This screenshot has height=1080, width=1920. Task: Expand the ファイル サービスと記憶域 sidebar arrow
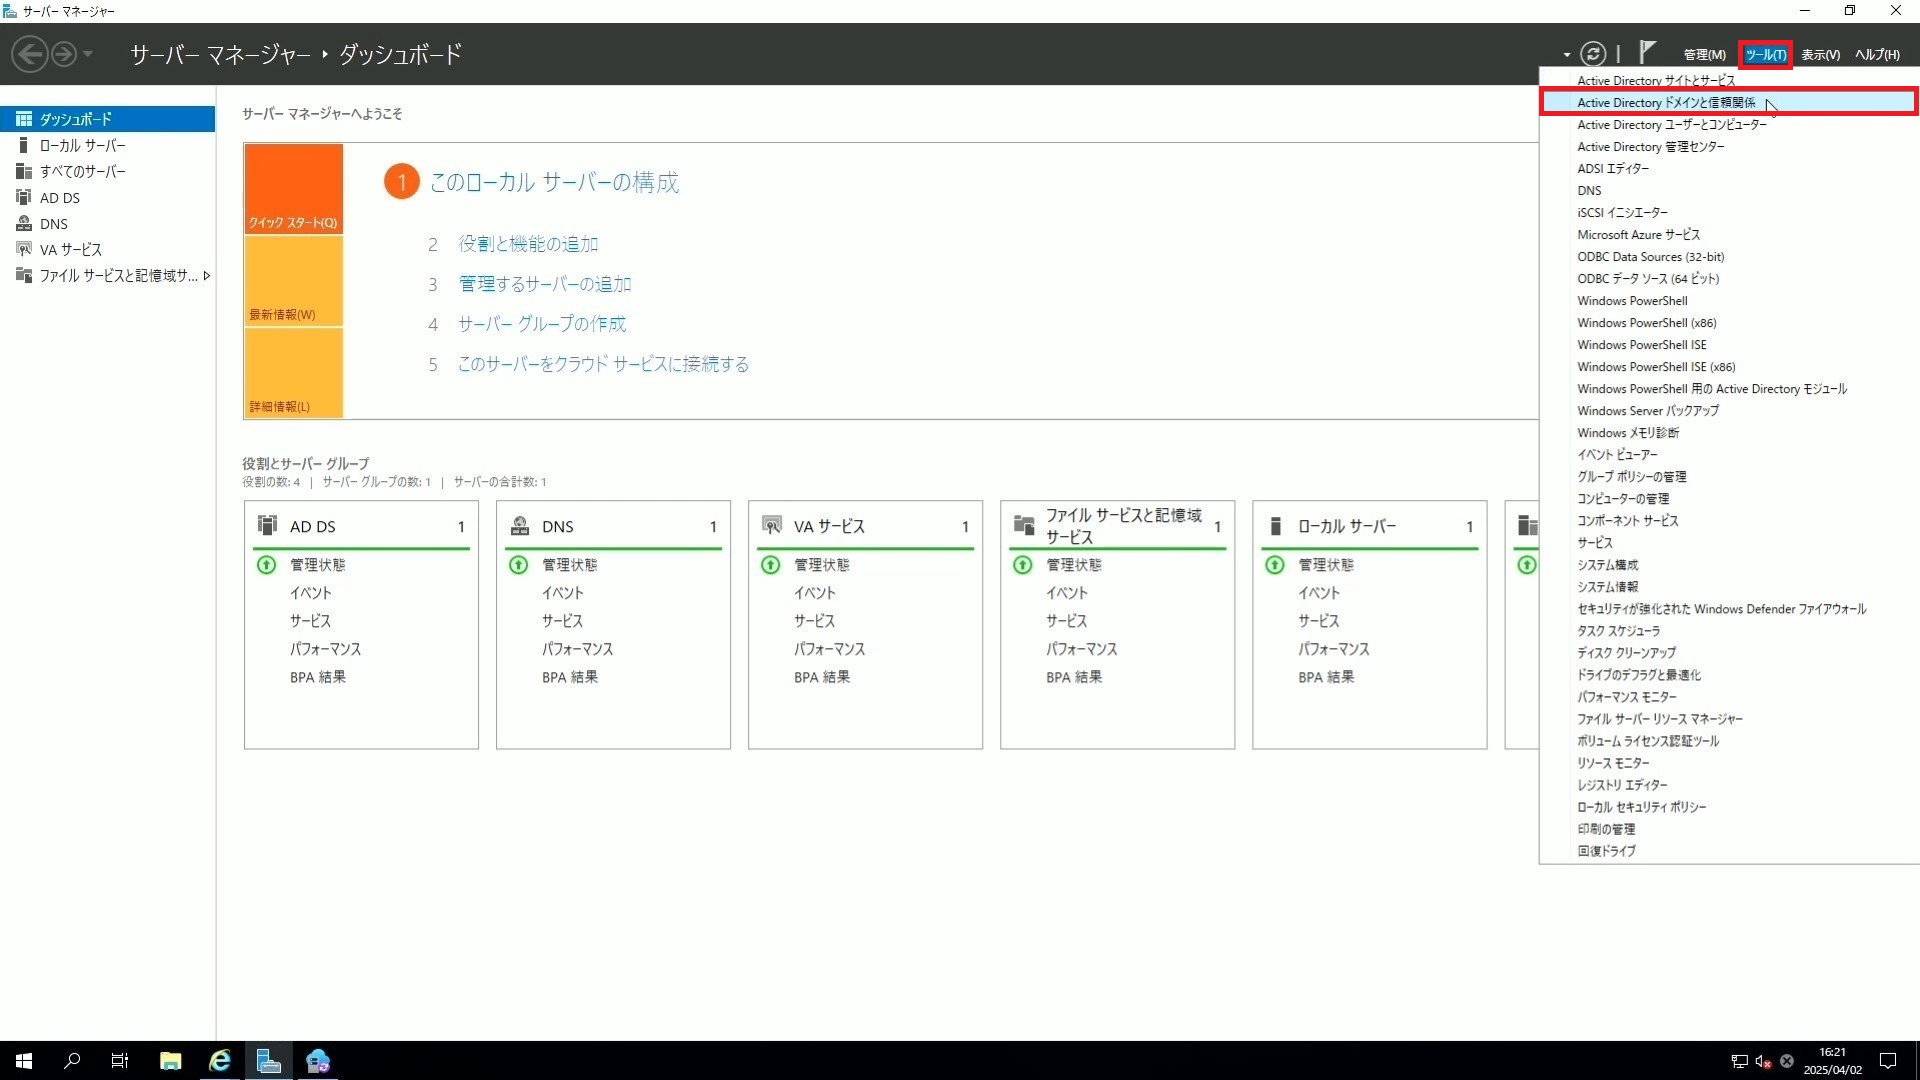206,275
